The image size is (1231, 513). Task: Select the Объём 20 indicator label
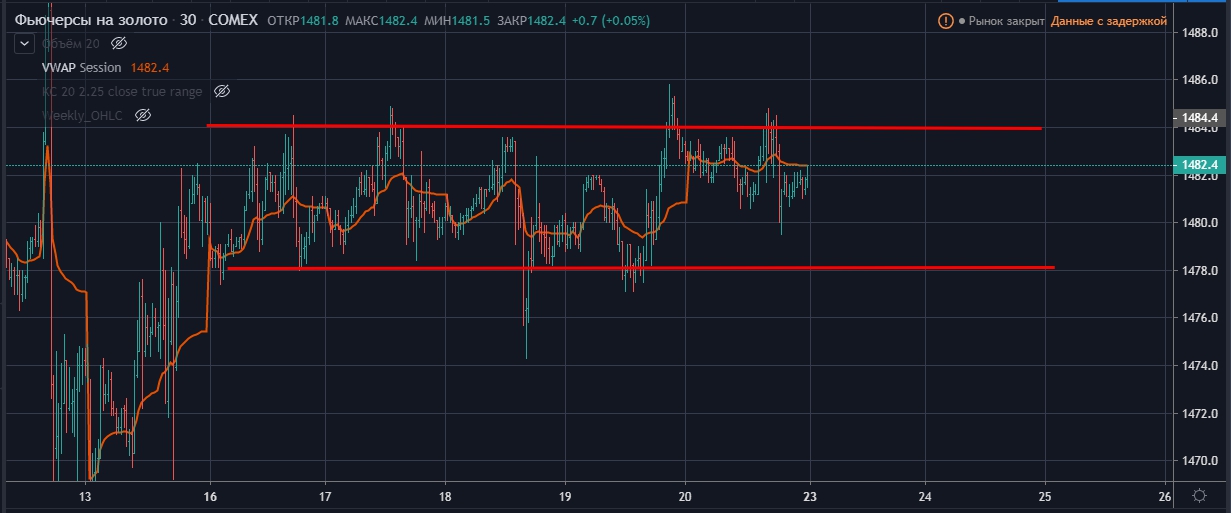(x=70, y=43)
